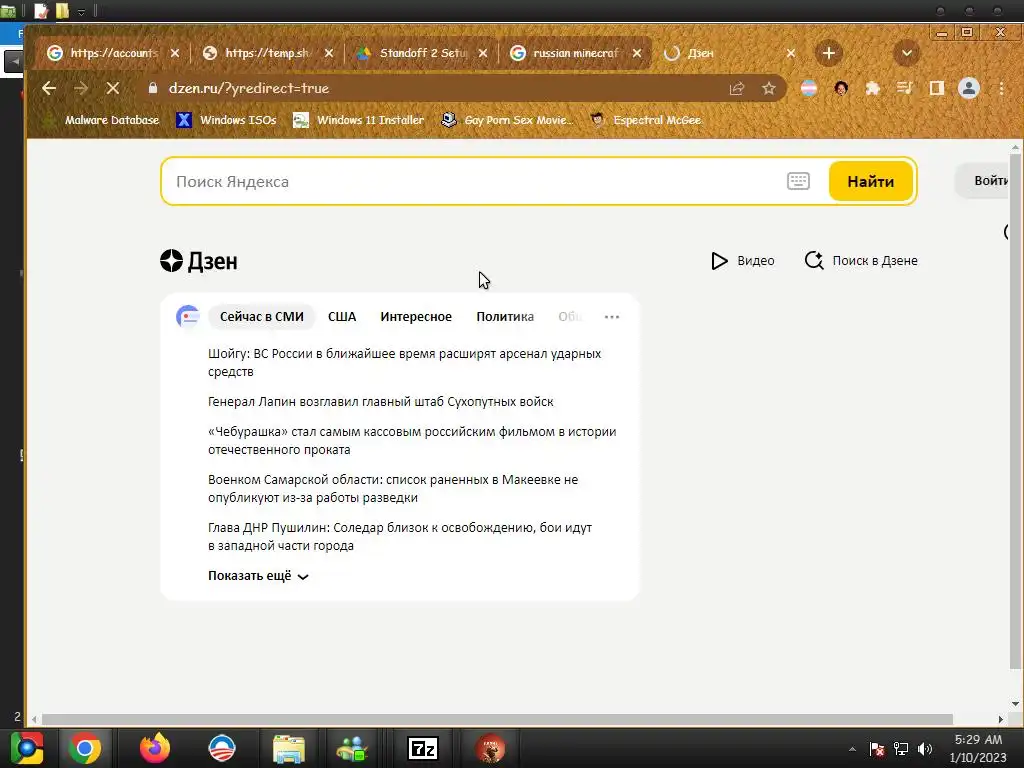Expand the tab search dropdown arrow

click(x=906, y=53)
